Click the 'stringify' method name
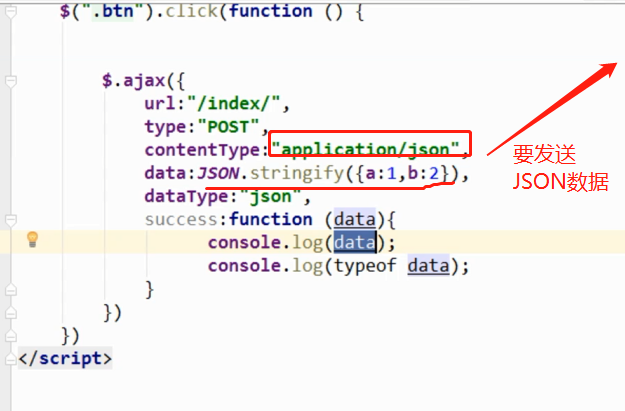 (297, 173)
